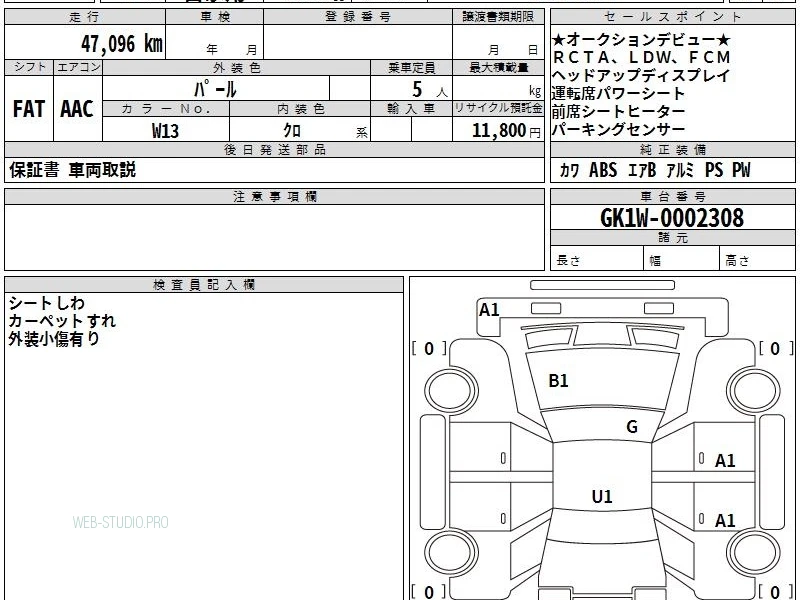This screenshot has height=600, width=800.
Task: Click the 登録番号 header
Action: 358,17
